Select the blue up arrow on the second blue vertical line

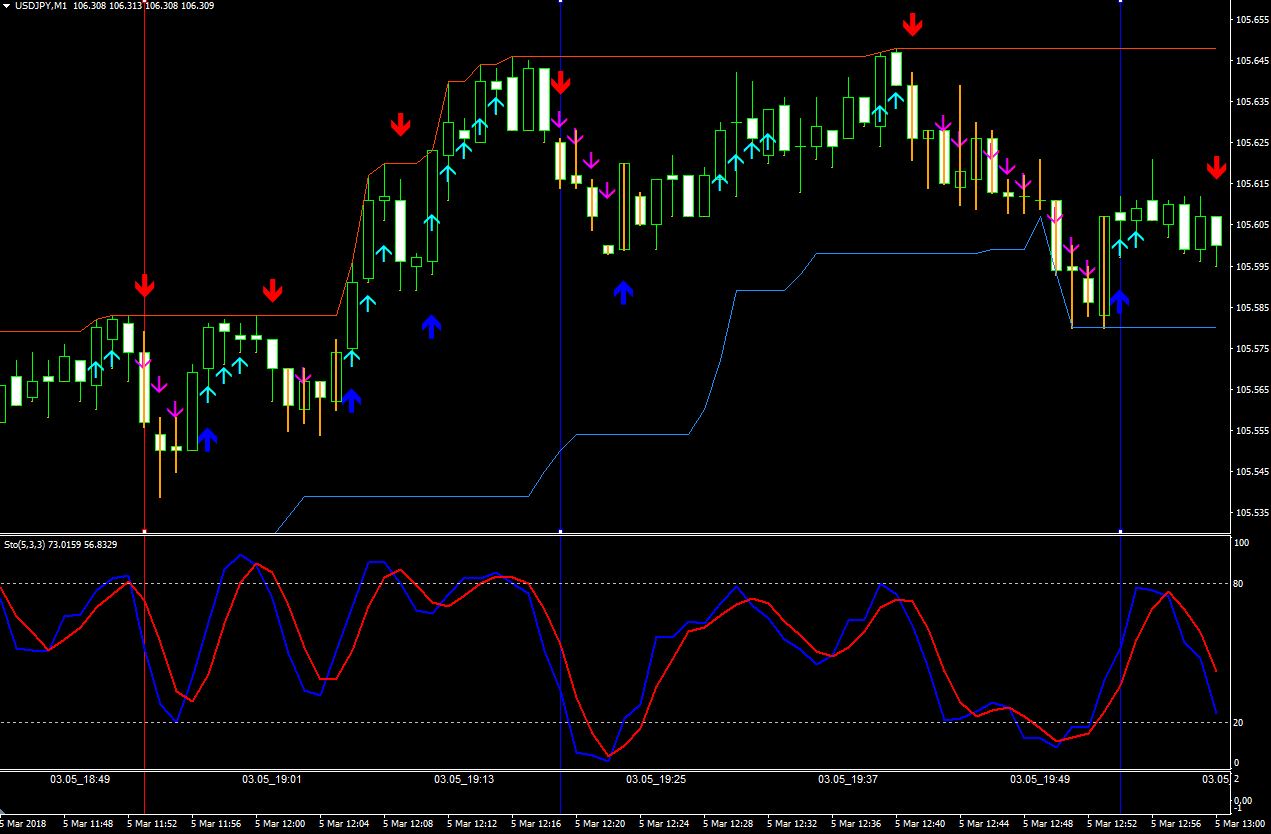tap(1119, 301)
